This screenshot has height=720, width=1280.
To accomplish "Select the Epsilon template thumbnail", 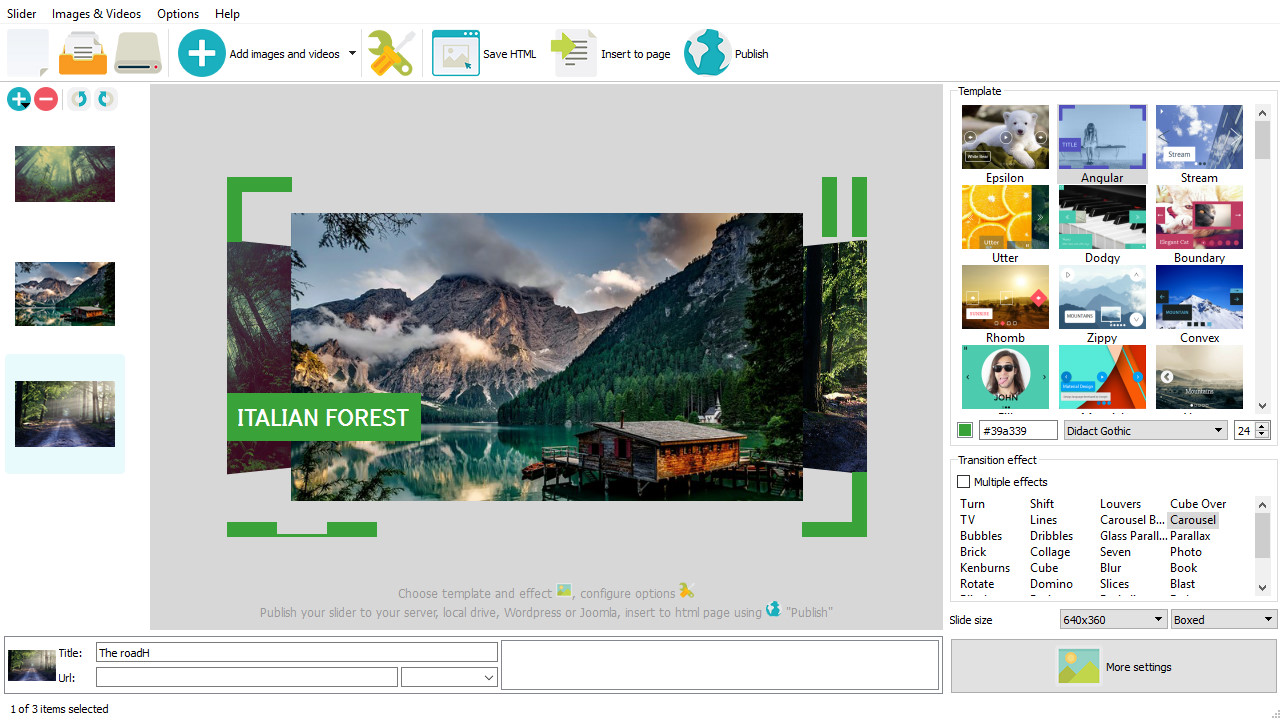I will click(1005, 137).
